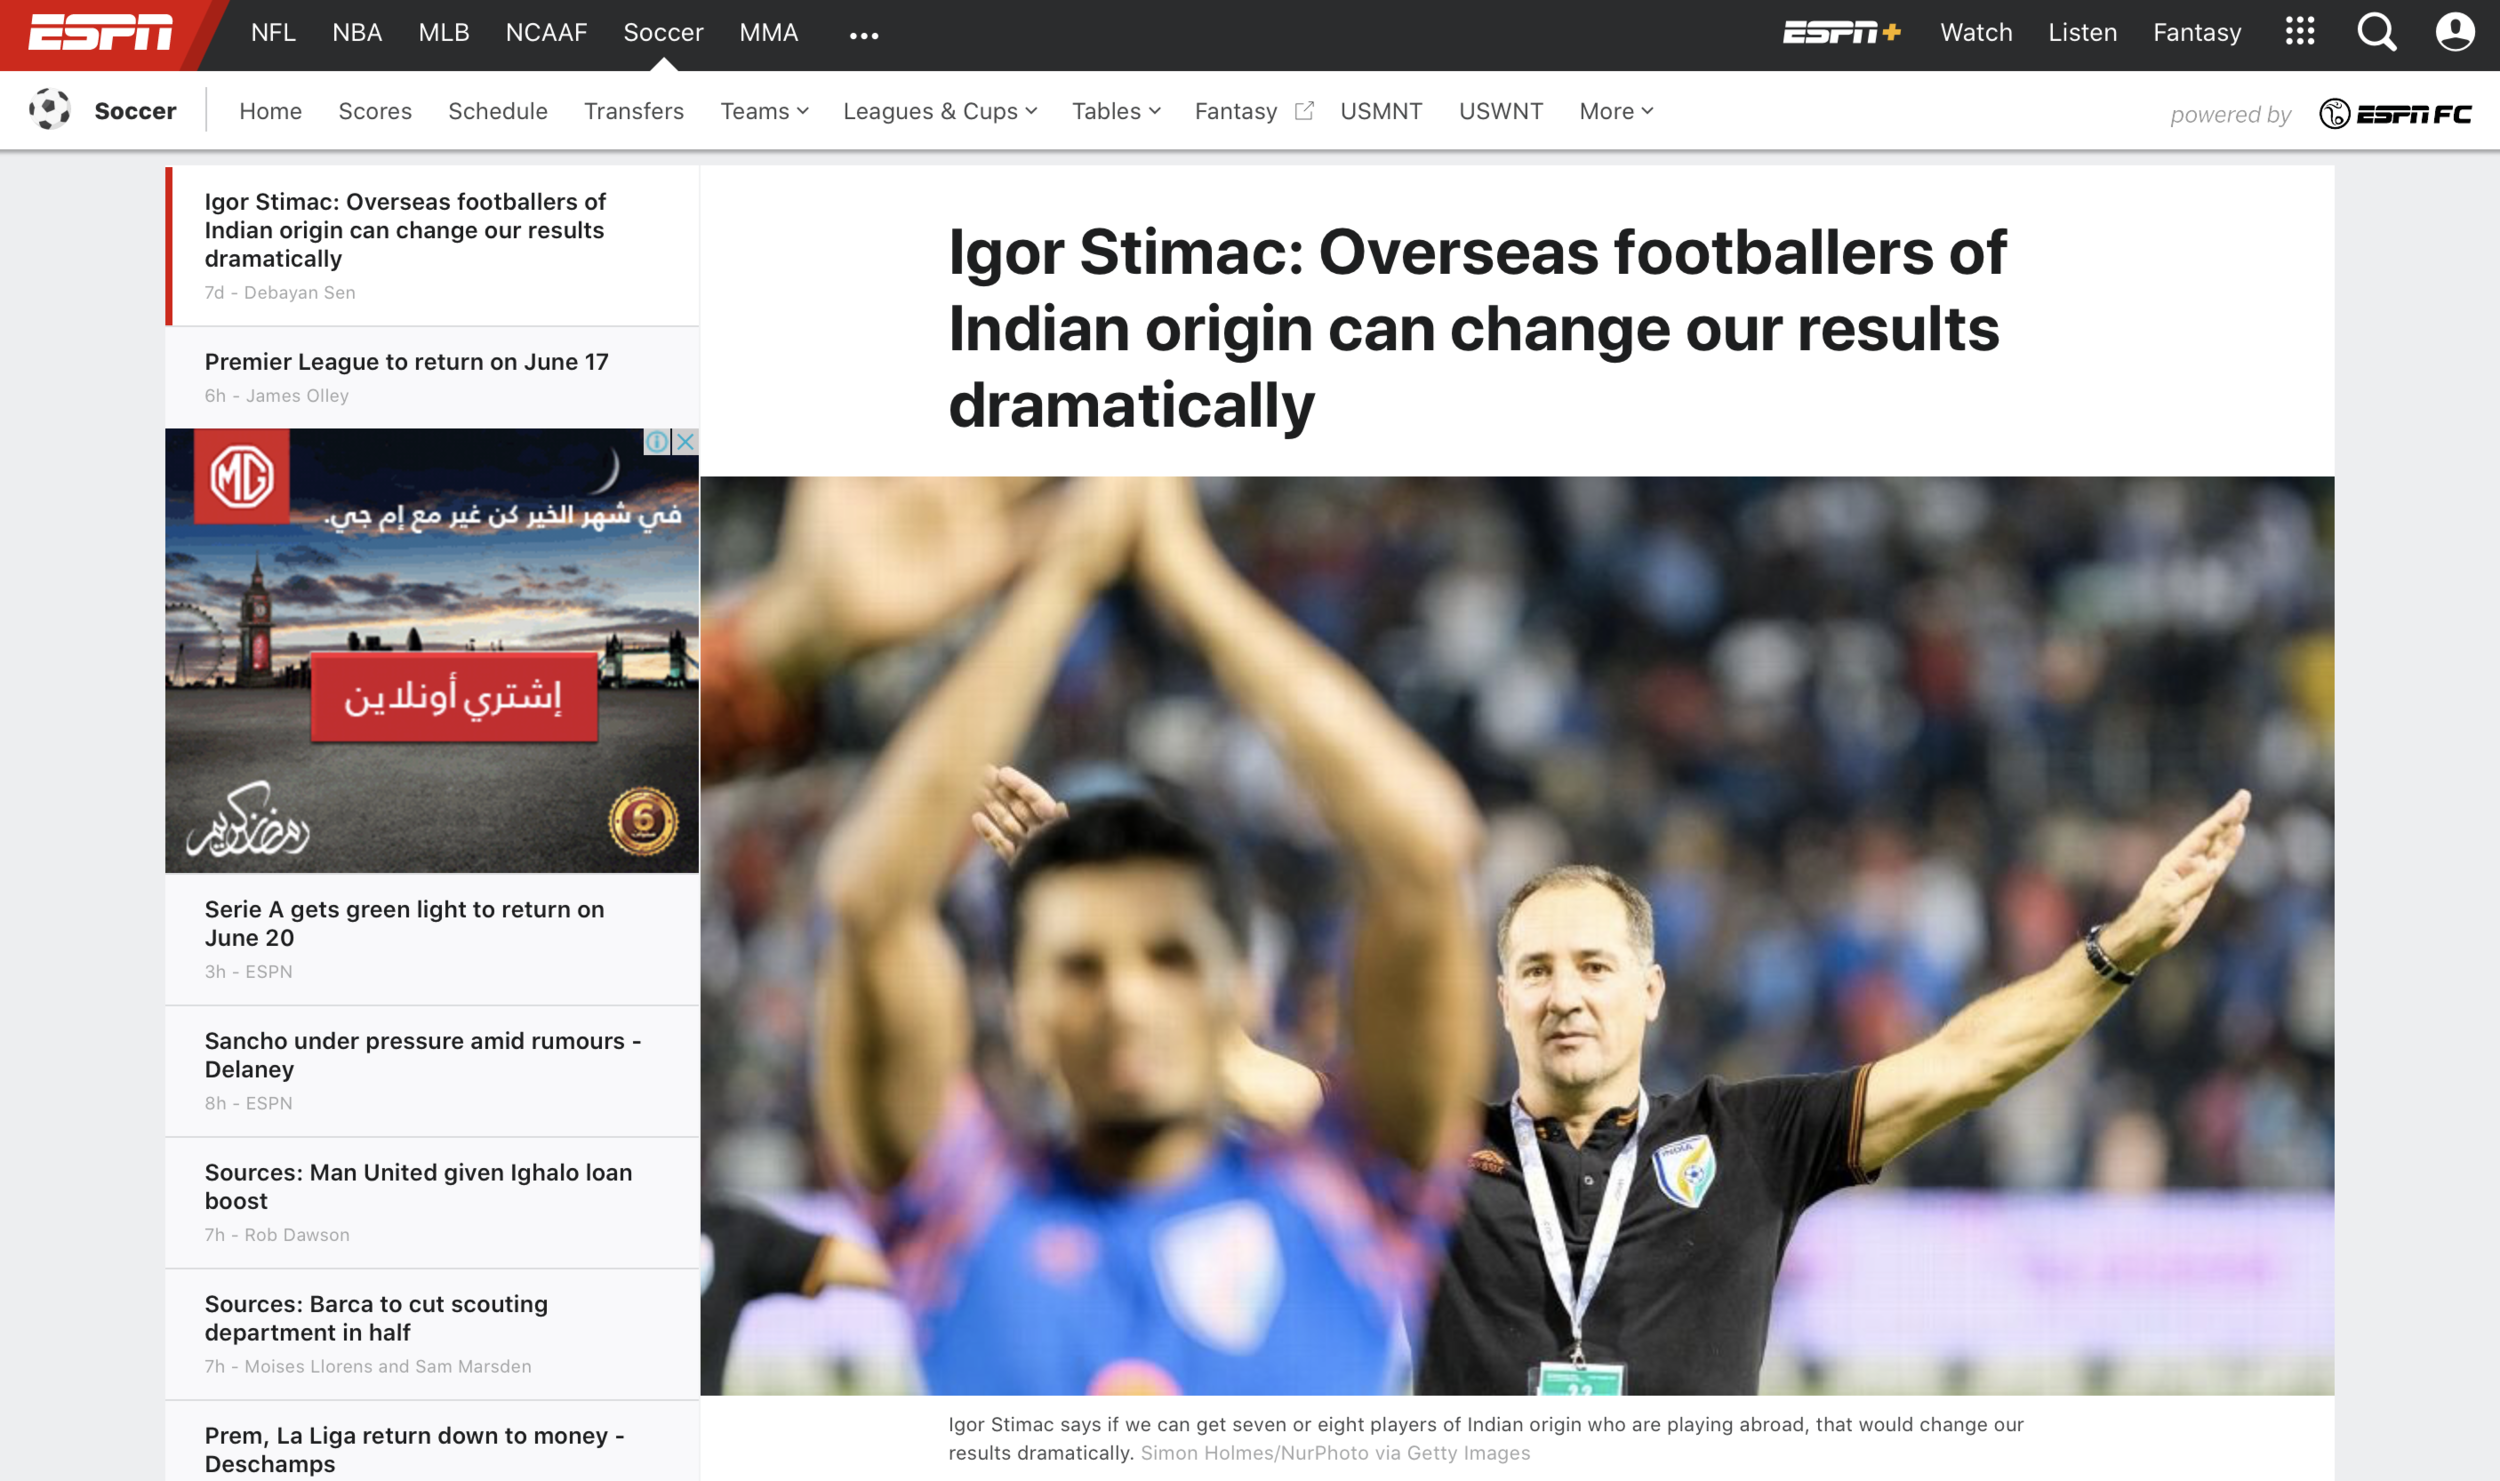
Task: Open the search magnifier
Action: (x=2377, y=31)
